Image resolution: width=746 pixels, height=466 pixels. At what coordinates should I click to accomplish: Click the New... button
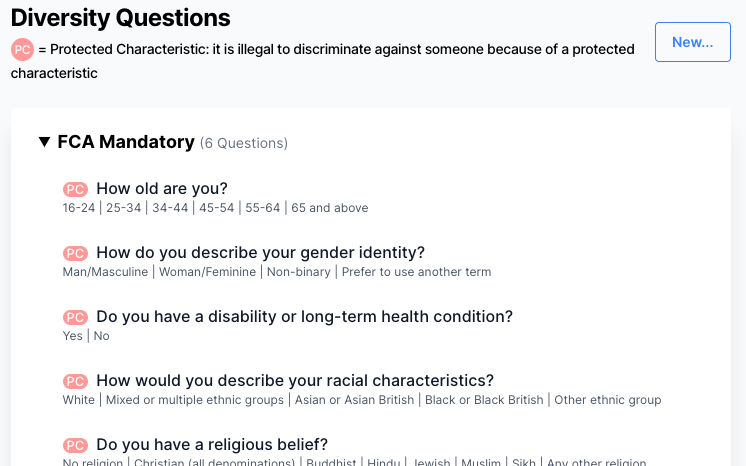[x=692, y=42]
